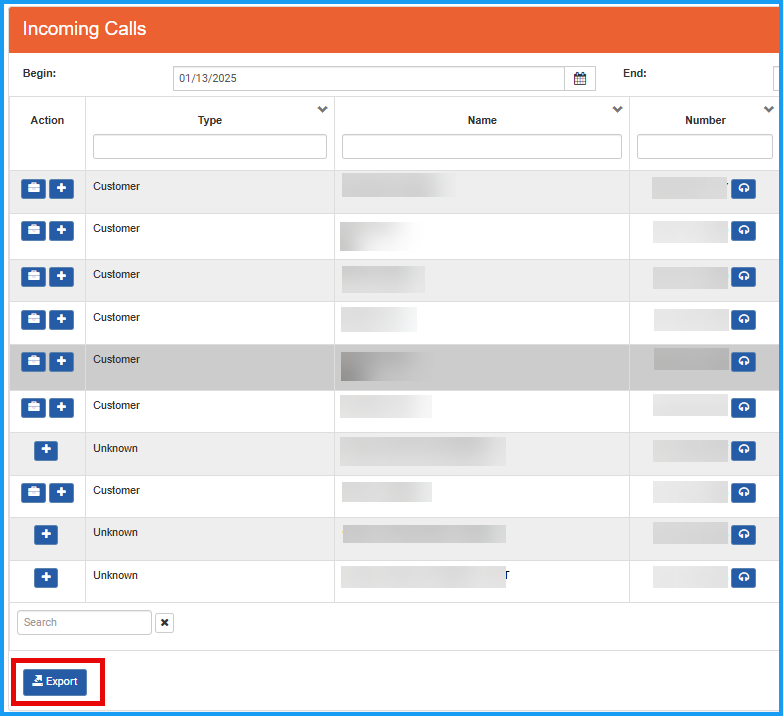The width and height of the screenshot is (783, 716).
Task: Click the Export button
Action: (55, 682)
